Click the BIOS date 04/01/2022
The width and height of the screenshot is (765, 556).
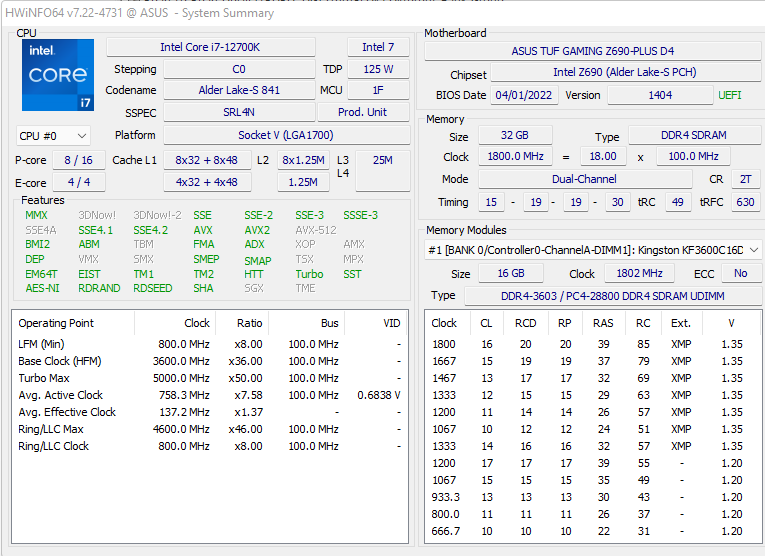pos(524,95)
